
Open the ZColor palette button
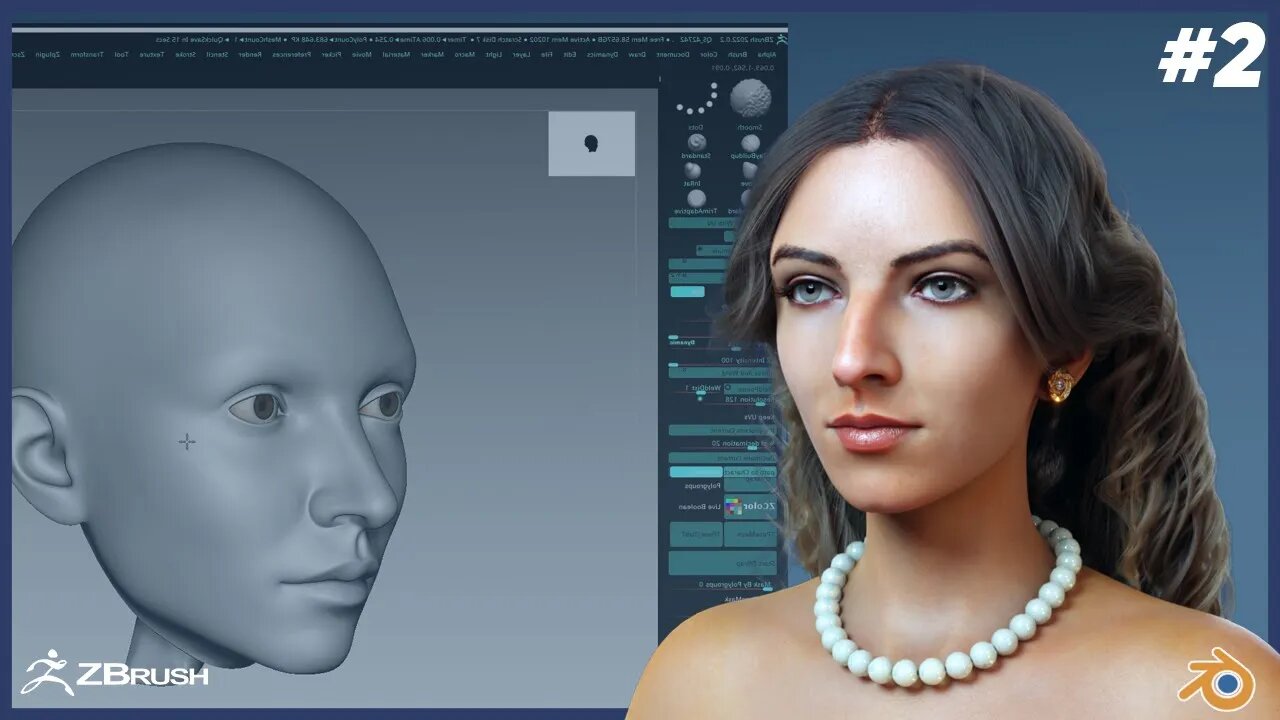(750, 506)
